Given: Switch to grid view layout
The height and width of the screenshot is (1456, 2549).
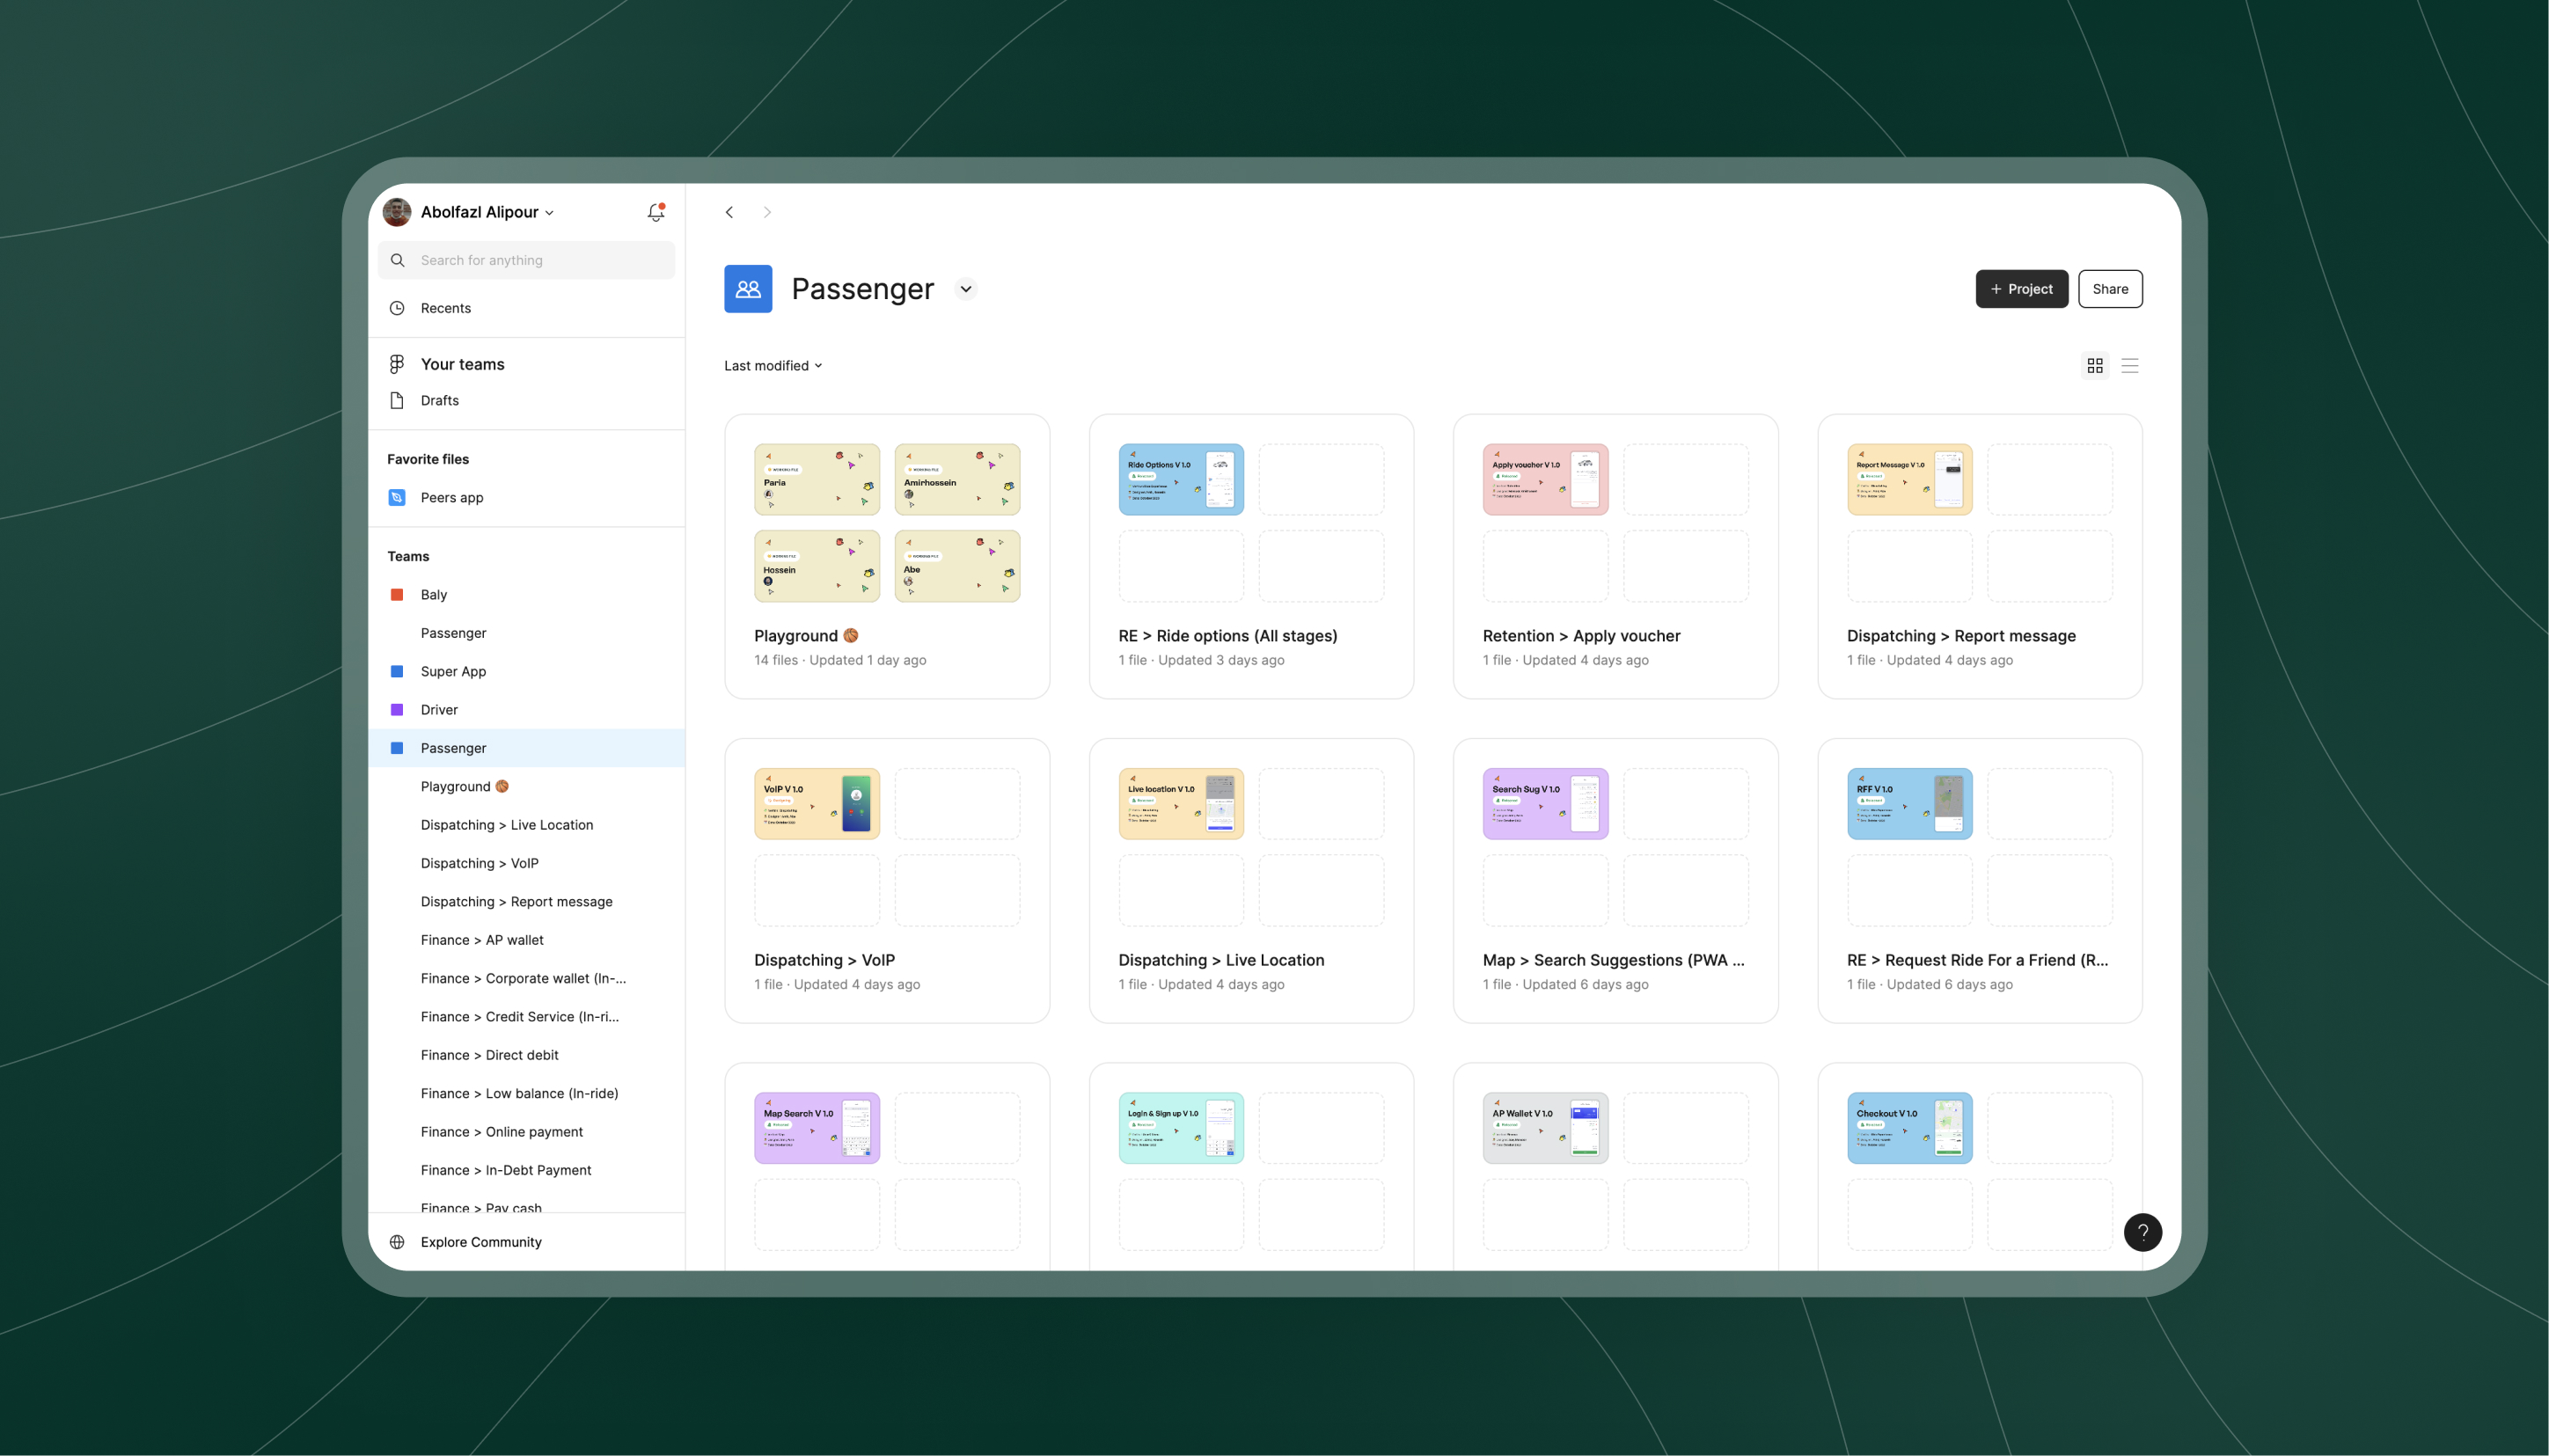Looking at the screenshot, I should tap(2094, 365).
